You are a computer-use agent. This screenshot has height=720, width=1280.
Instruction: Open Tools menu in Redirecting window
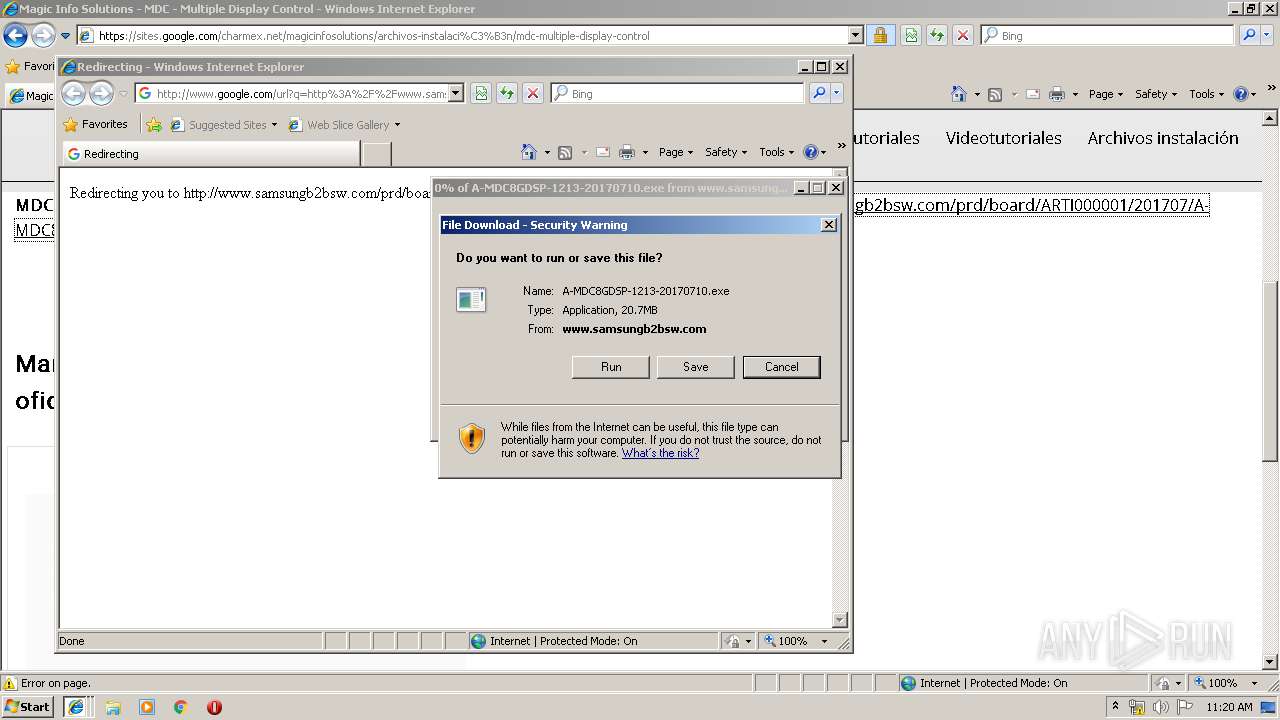click(x=776, y=152)
